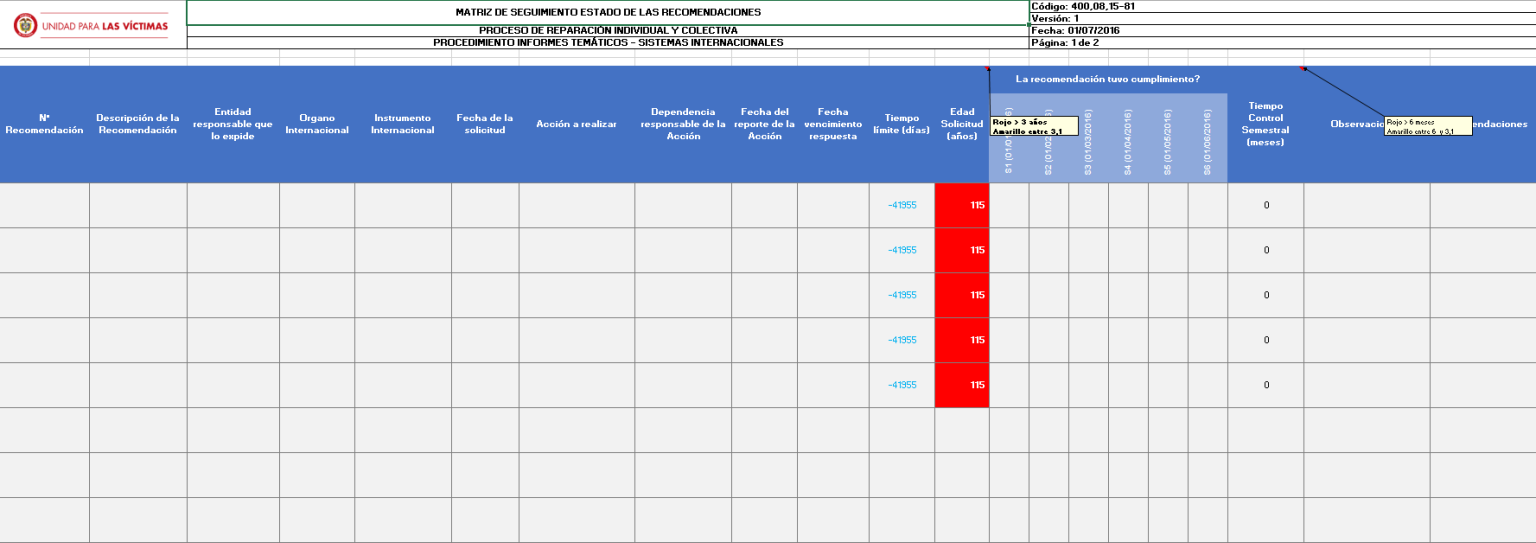Select the 'Tiempo Control Semestral (meses)' header
The image size is (1536, 543).
point(1265,124)
